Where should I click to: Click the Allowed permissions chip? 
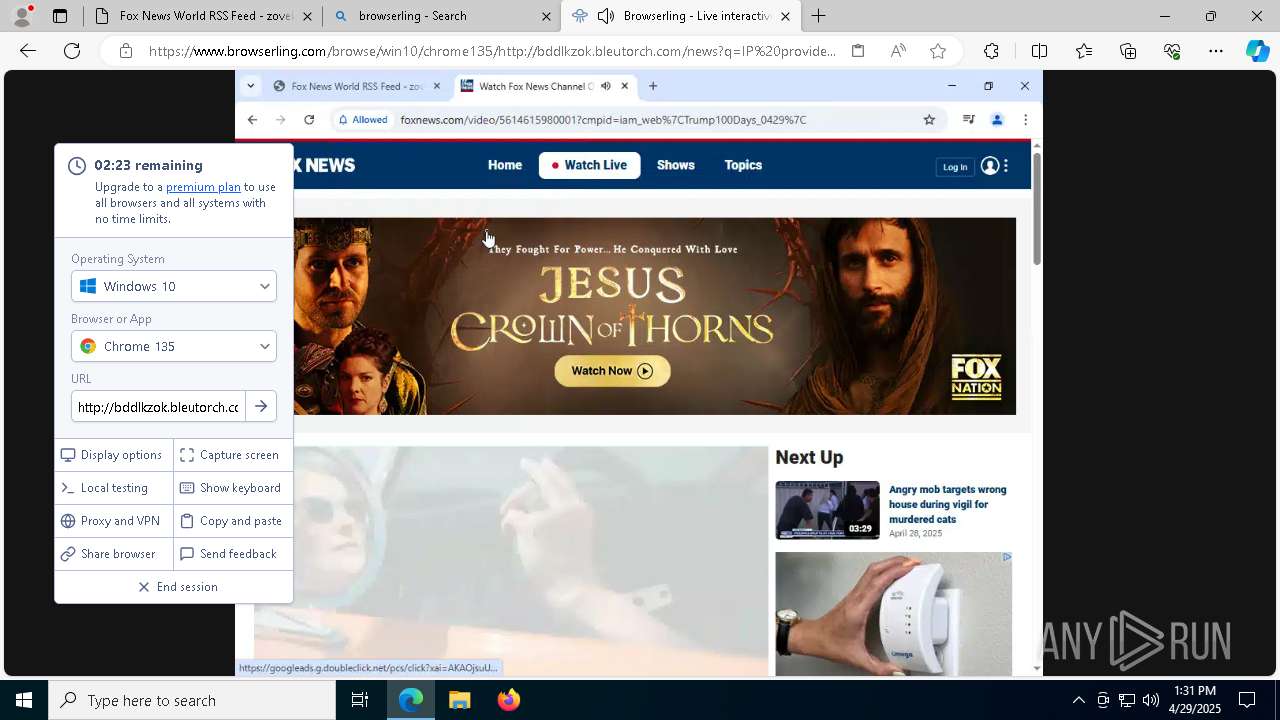click(x=363, y=120)
